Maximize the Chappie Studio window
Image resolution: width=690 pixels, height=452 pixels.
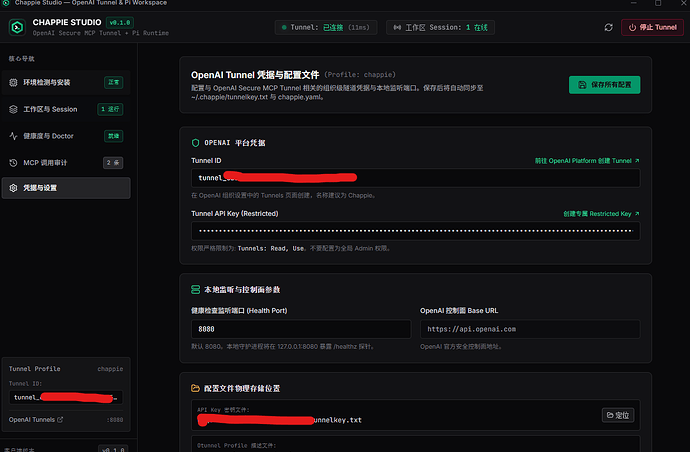pyautogui.click(x=658, y=3)
